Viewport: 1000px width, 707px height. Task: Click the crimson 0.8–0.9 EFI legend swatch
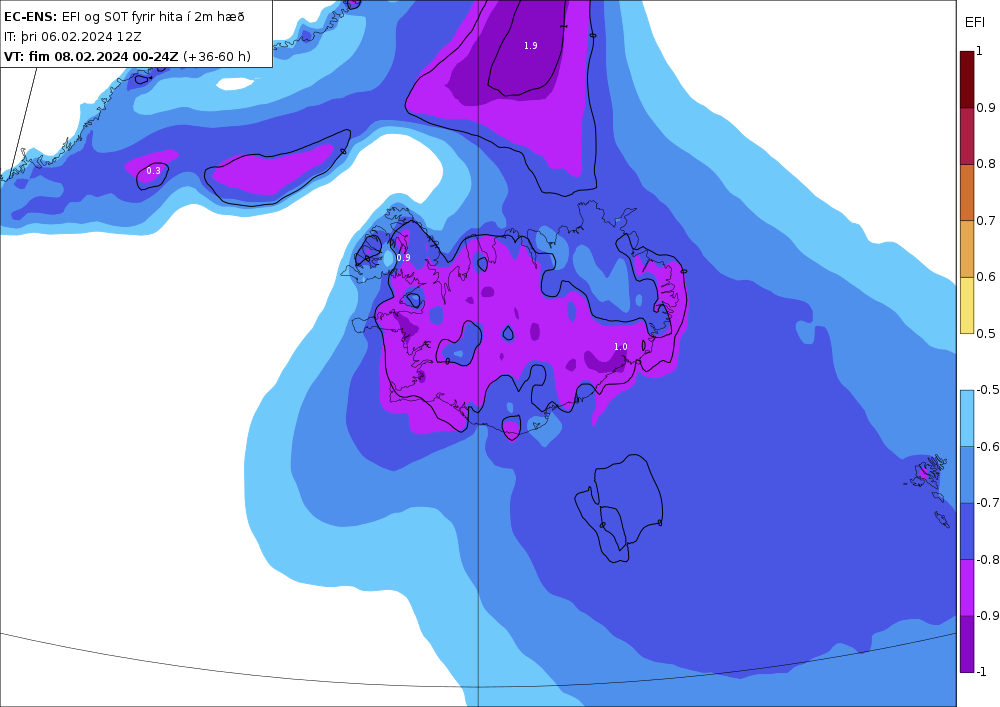click(x=967, y=136)
